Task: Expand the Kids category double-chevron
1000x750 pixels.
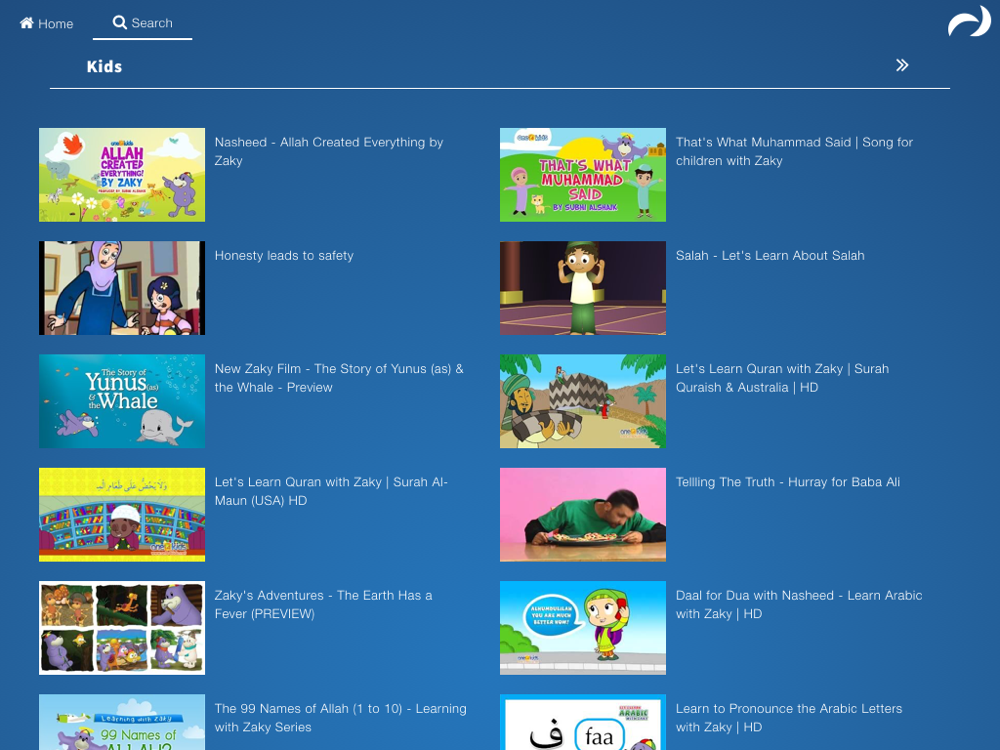Action: pyautogui.click(x=902, y=65)
